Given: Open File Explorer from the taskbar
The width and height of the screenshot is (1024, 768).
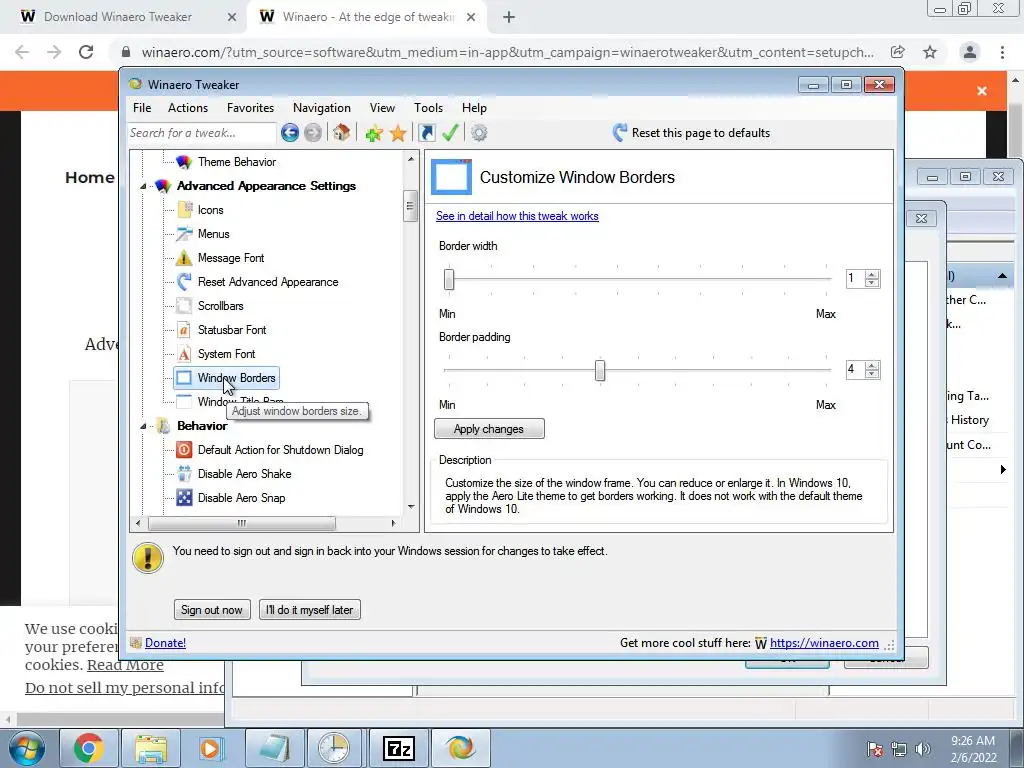Looking at the screenshot, I should point(151,748).
